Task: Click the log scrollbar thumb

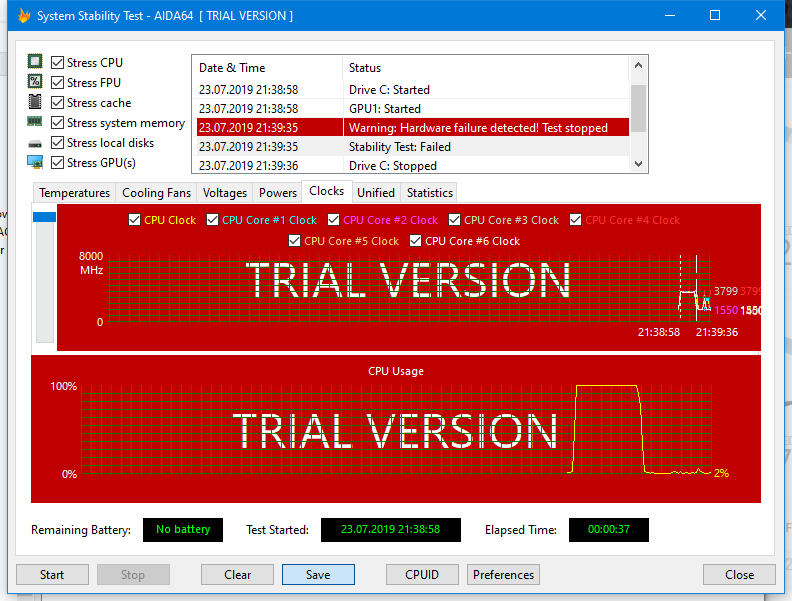Action: [638, 108]
